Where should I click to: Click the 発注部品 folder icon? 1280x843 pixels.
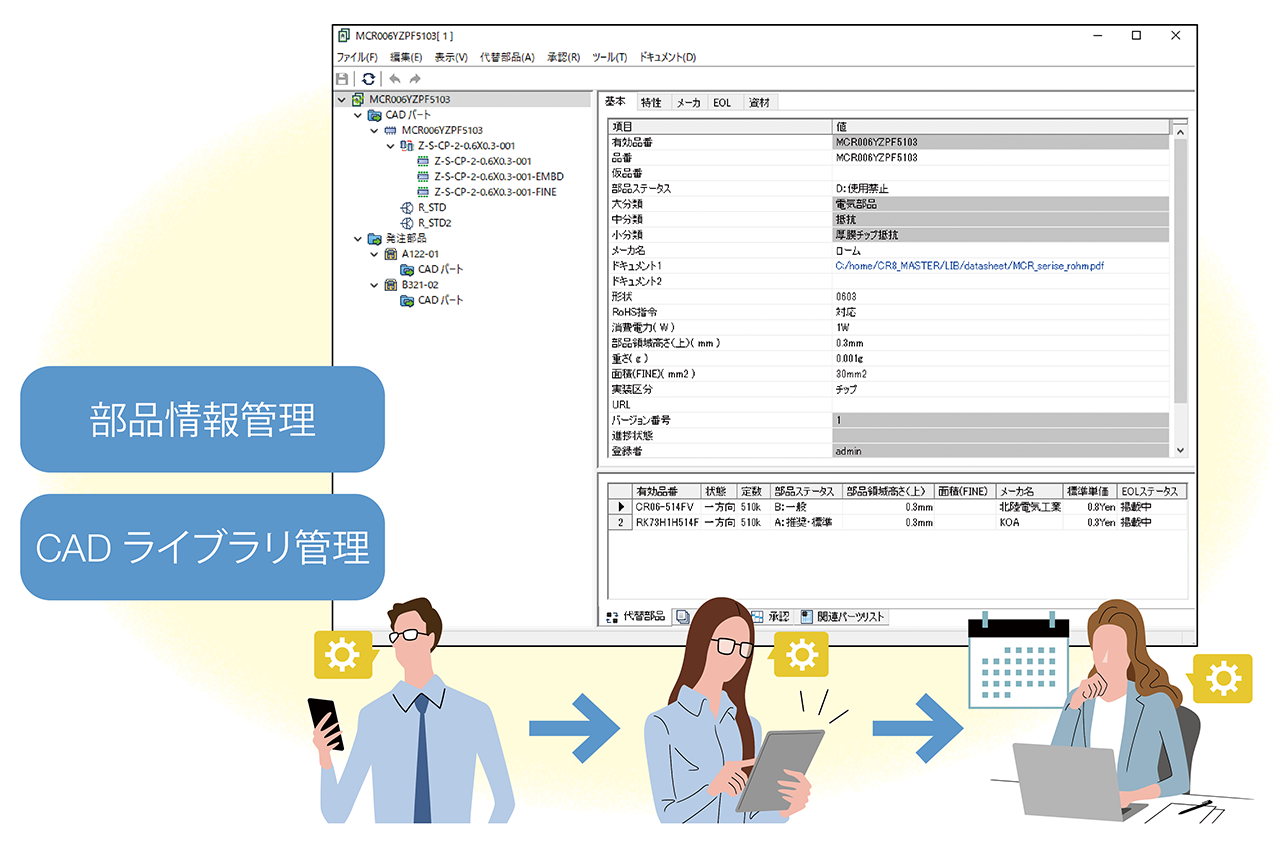pos(374,239)
